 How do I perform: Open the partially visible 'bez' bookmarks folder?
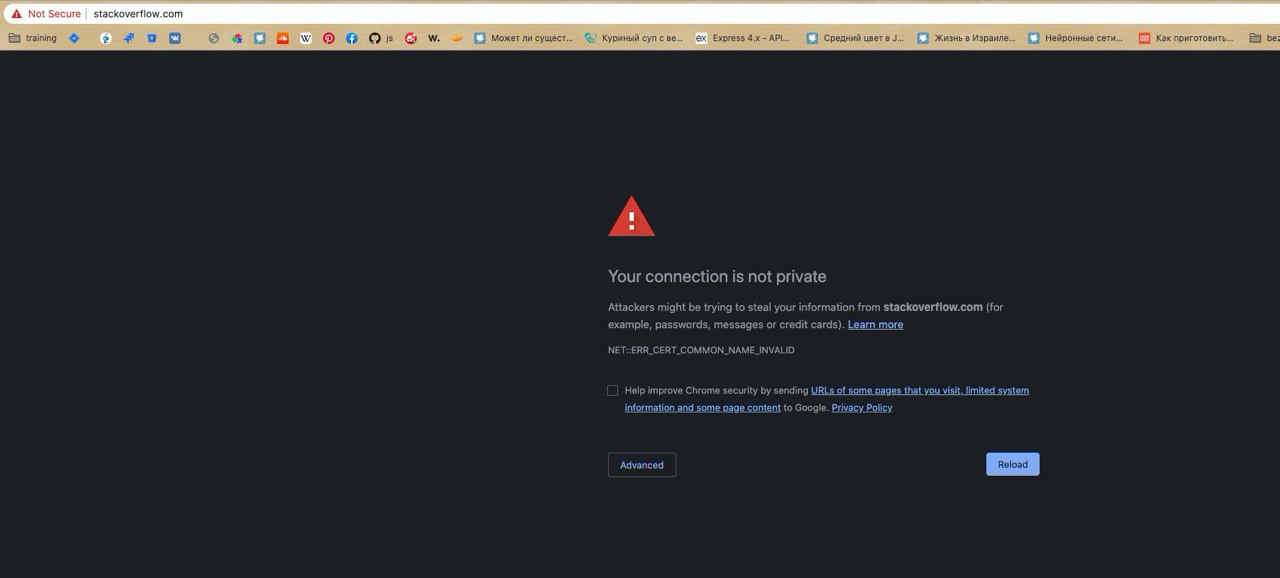pyautogui.click(x=1264, y=38)
